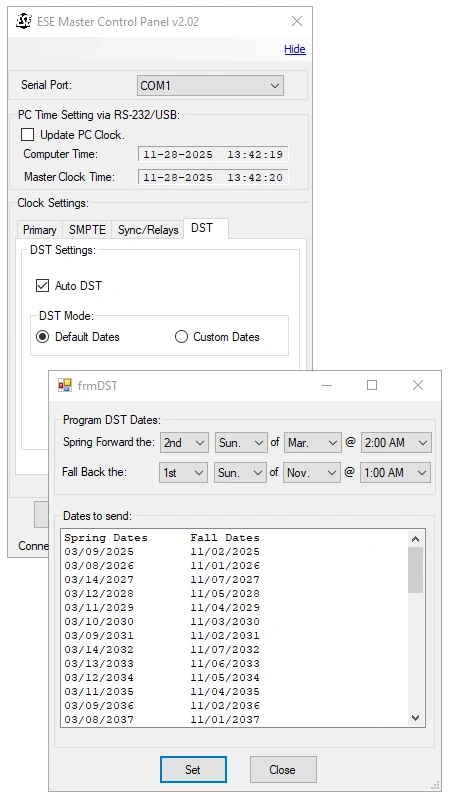Click the spring date 03/09/2025
The height and width of the screenshot is (793, 455).
click(99, 551)
